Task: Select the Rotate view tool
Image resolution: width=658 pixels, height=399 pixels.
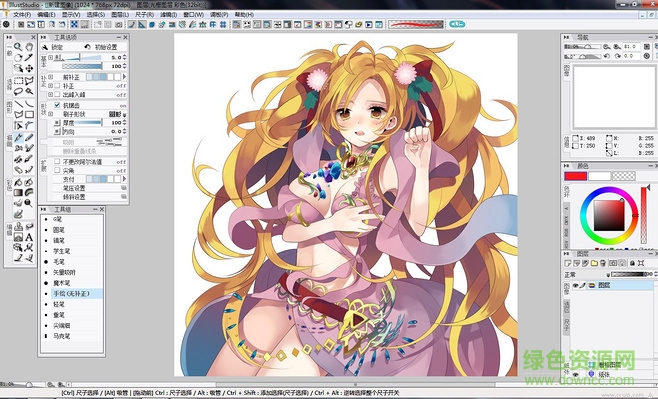Action: click(x=18, y=57)
